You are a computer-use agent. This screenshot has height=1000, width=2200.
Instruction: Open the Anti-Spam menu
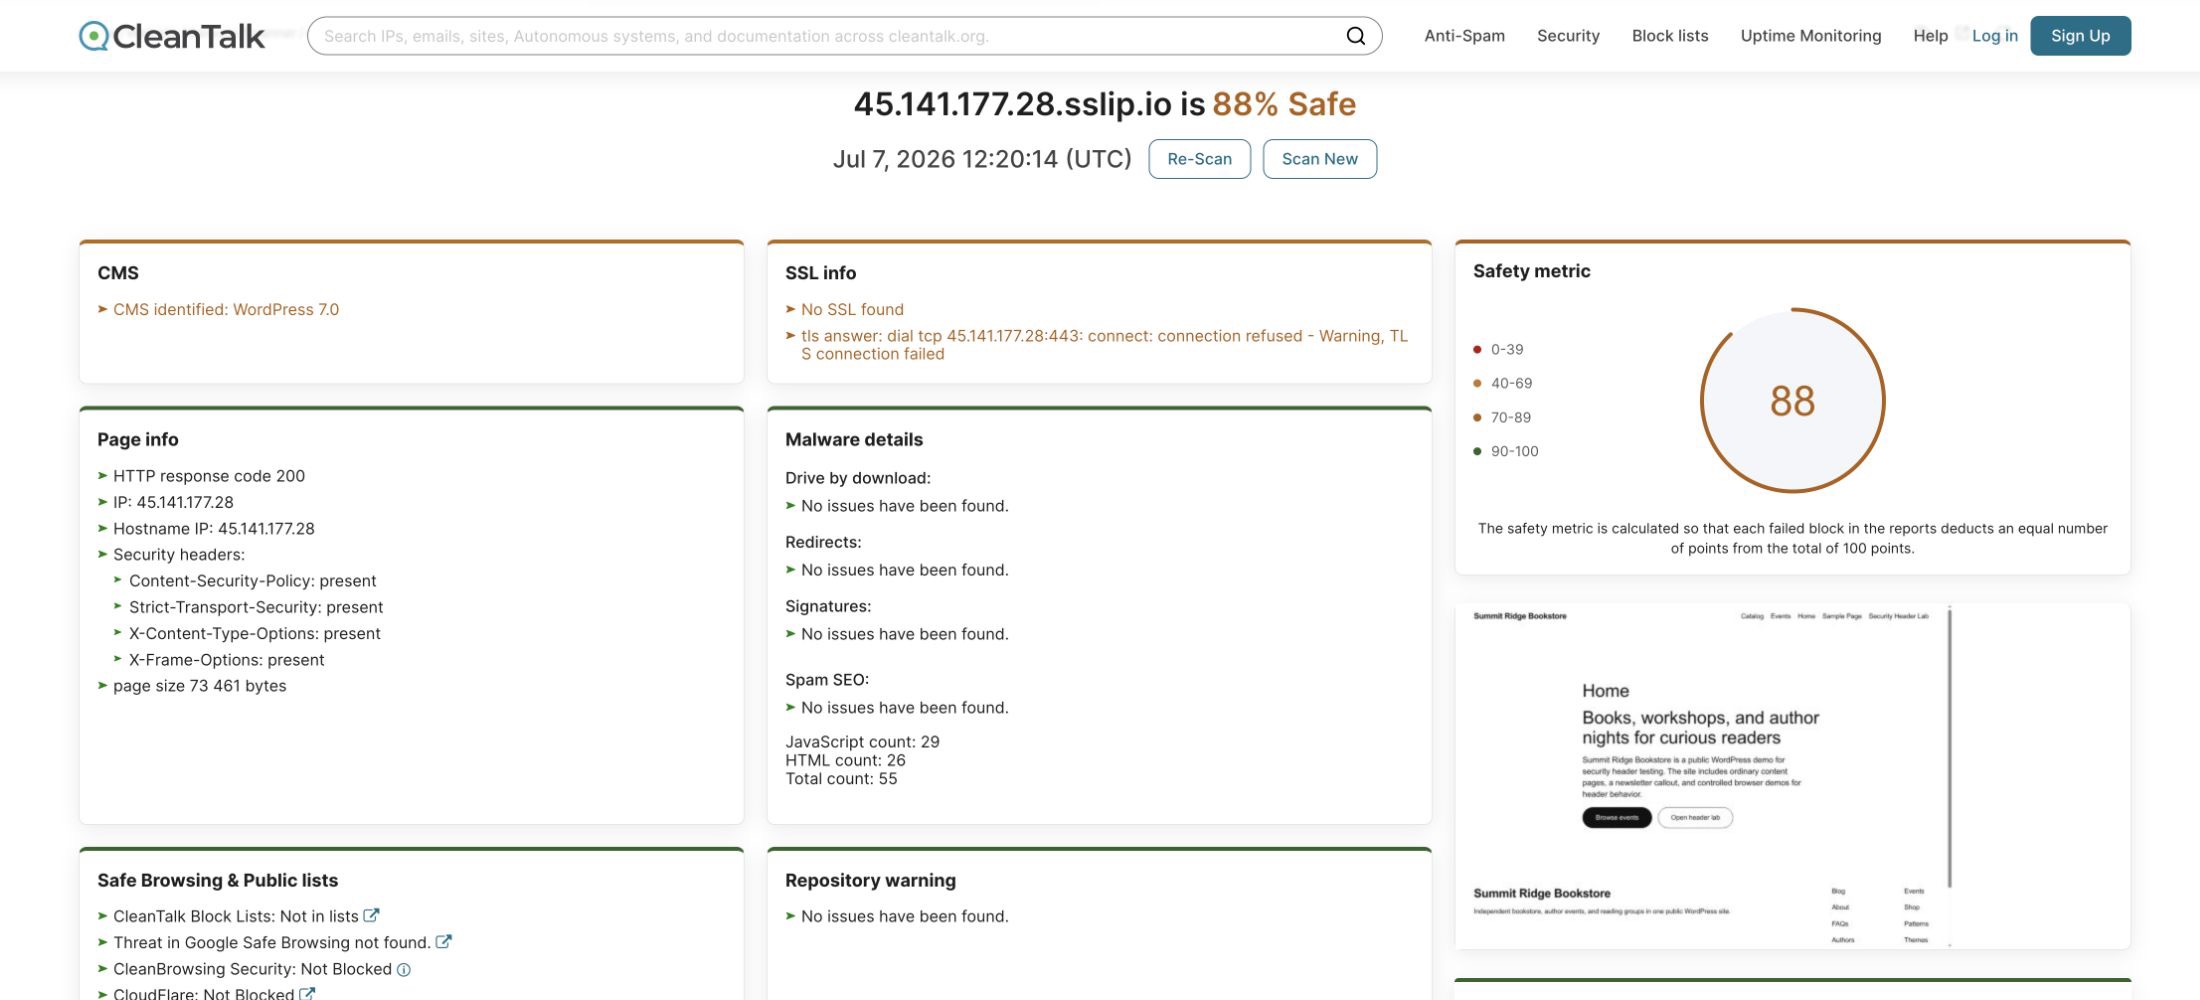click(1464, 36)
